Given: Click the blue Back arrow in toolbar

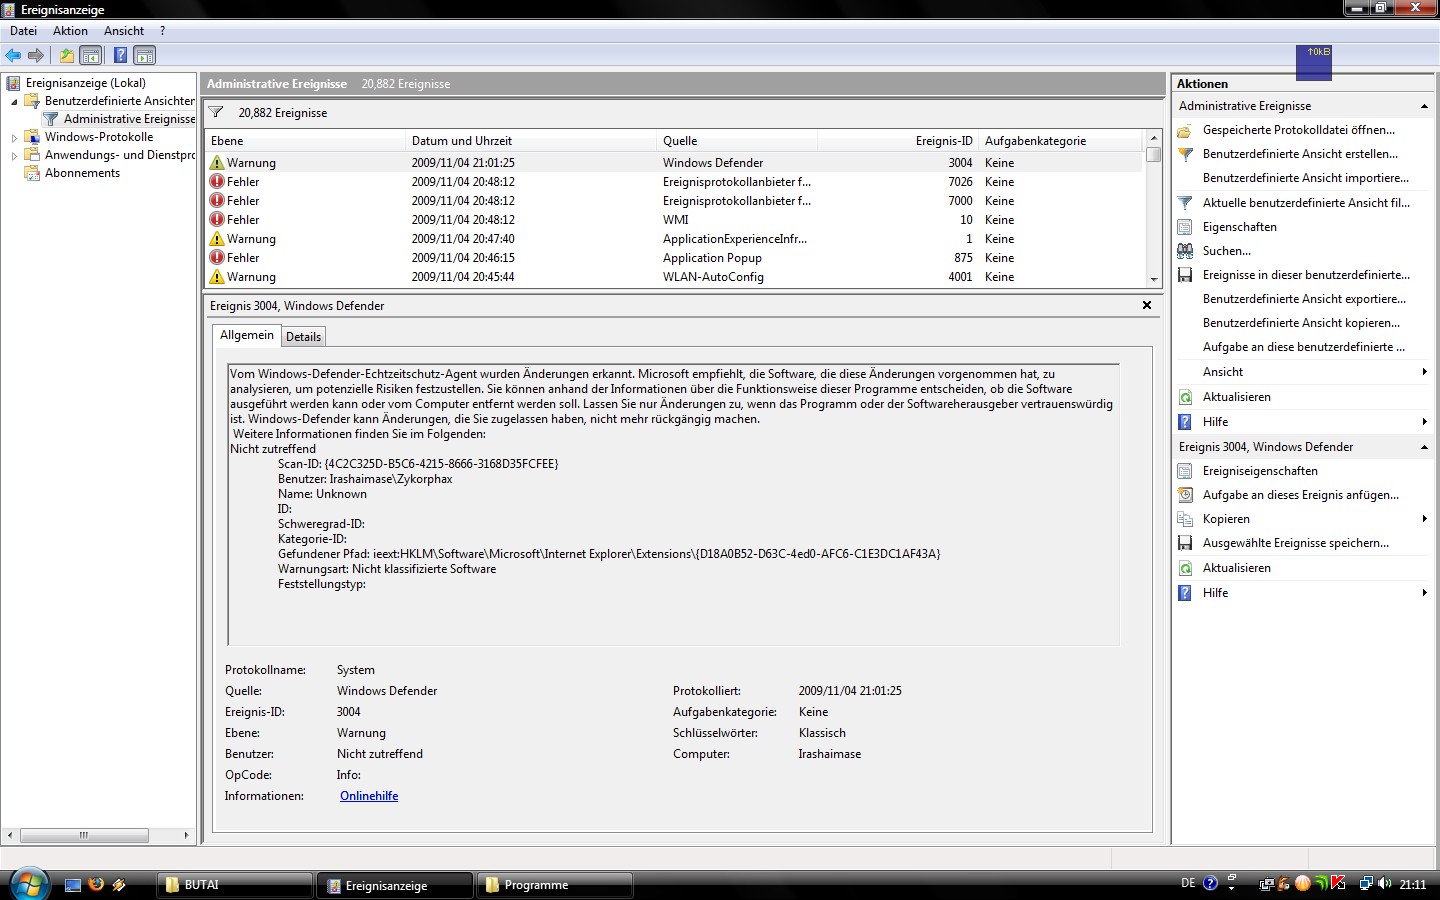Looking at the screenshot, I should click(x=13, y=56).
